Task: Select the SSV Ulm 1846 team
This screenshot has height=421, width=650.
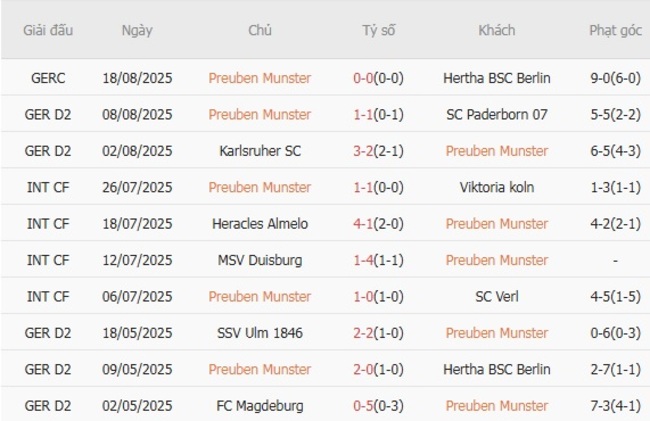Action: pyautogui.click(x=260, y=333)
